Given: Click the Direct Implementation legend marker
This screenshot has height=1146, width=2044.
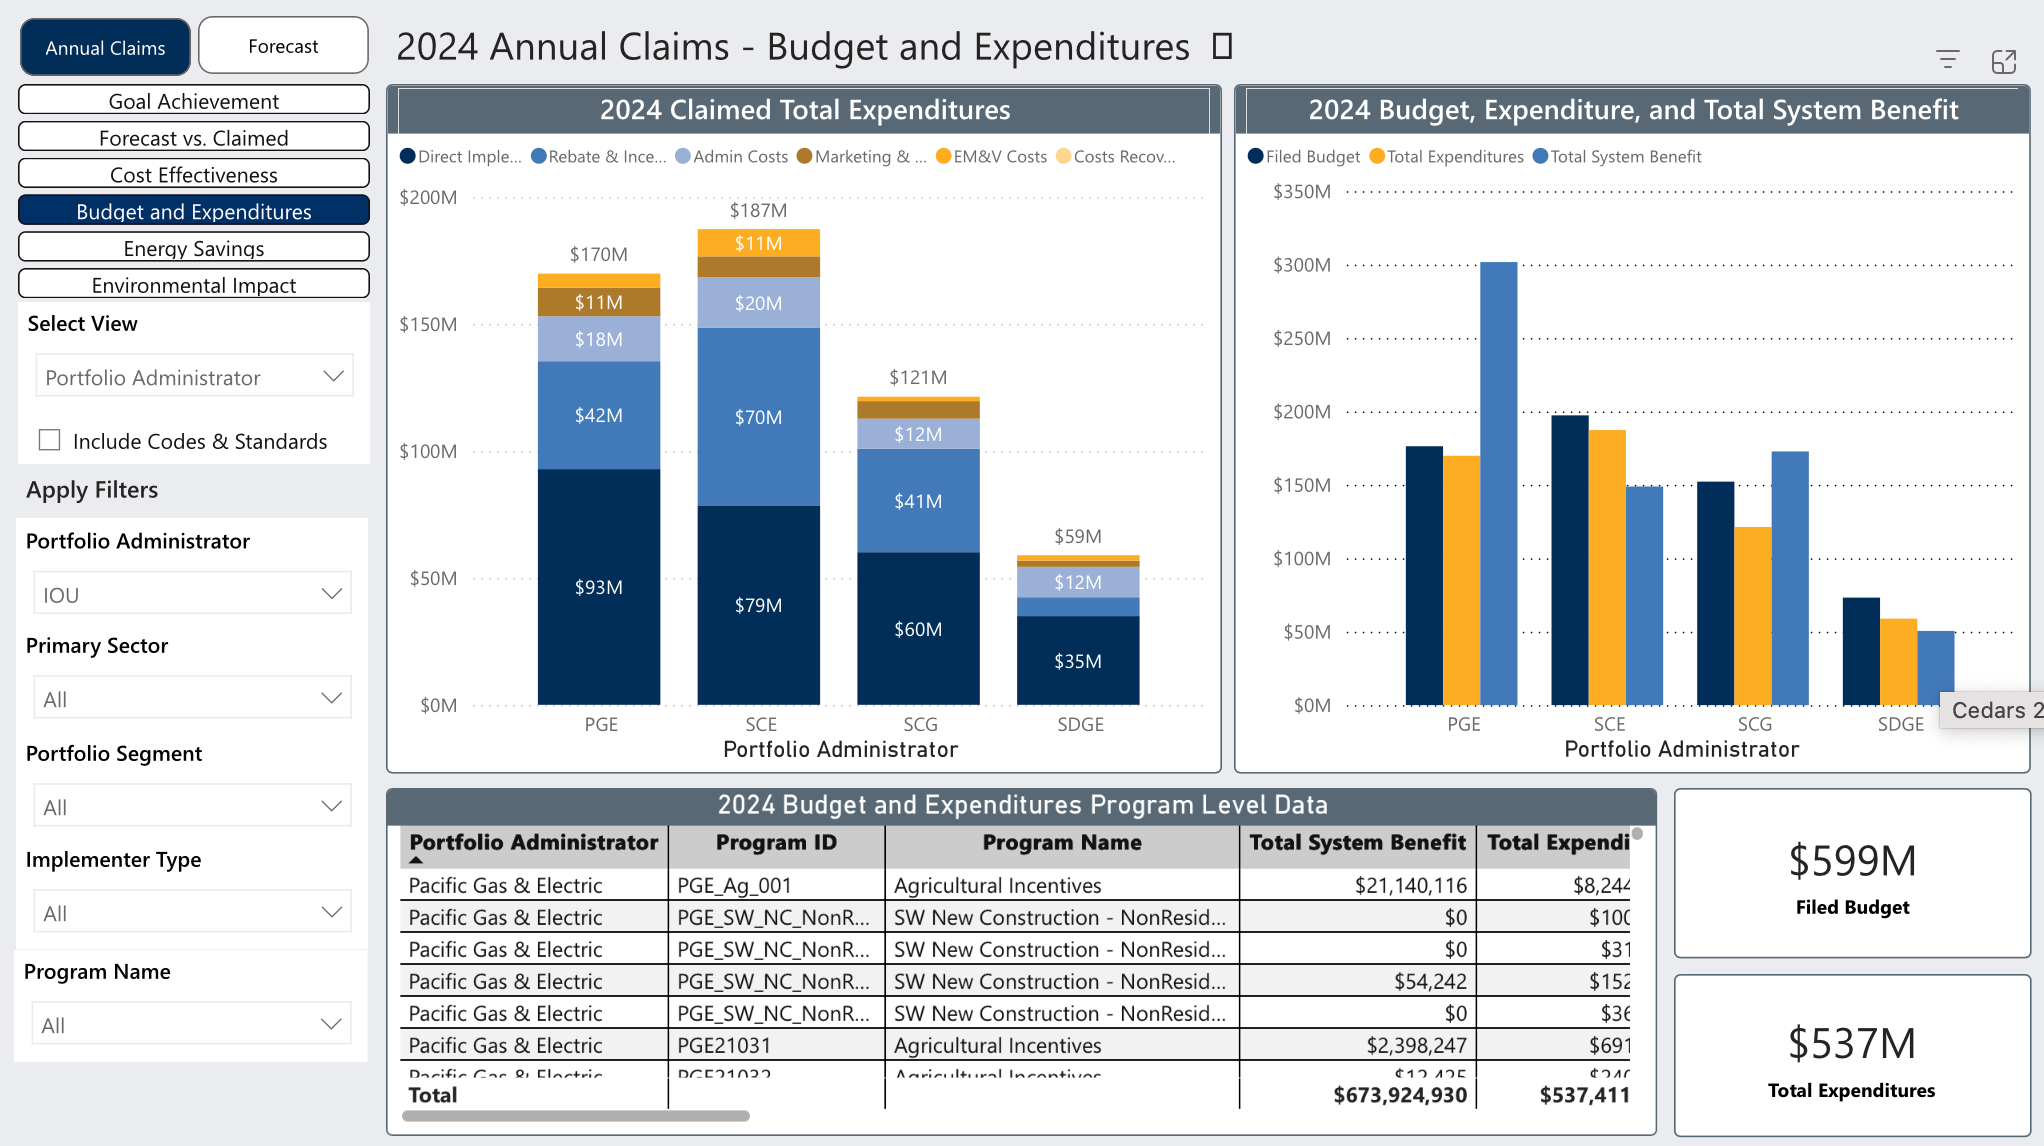Looking at the screenshot, I should coord(407,156).
